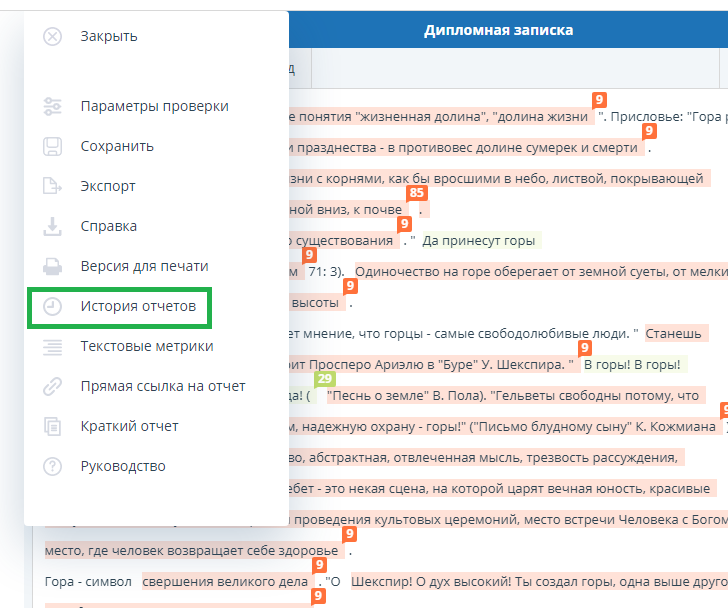Open Прямая ссылка на отчет

pyautogui.click(x=162, y=386)
